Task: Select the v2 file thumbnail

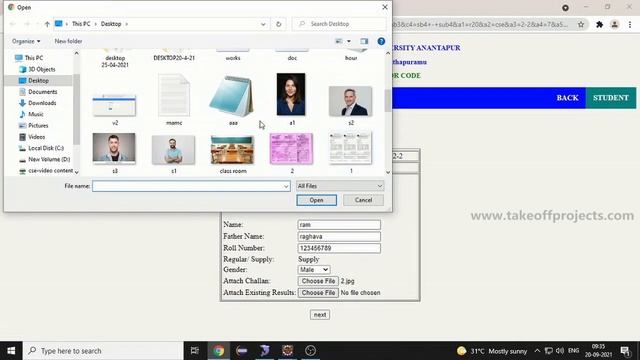Action: 114,105
